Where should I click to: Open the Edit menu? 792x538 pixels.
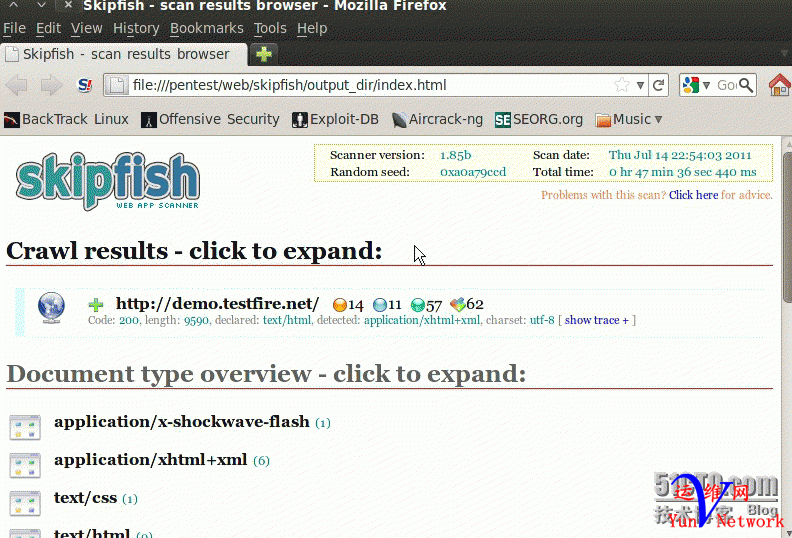48,28
